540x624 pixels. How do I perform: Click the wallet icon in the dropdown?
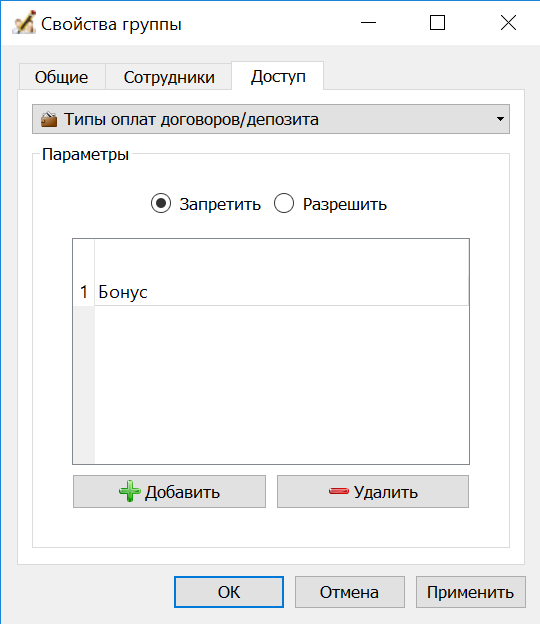pos(49,119)
